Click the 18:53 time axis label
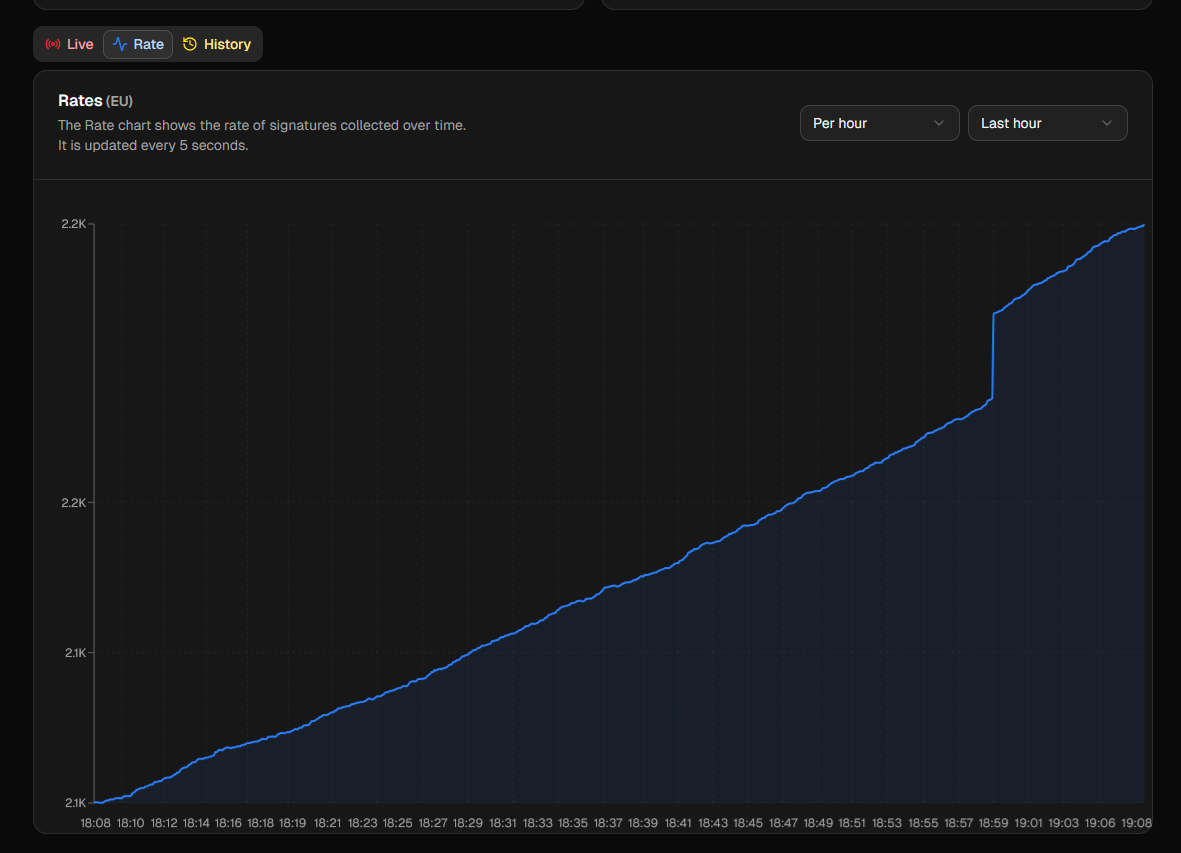Viewport: 1181px width, 853px height. pyautogui.click(x=887, y=823)
